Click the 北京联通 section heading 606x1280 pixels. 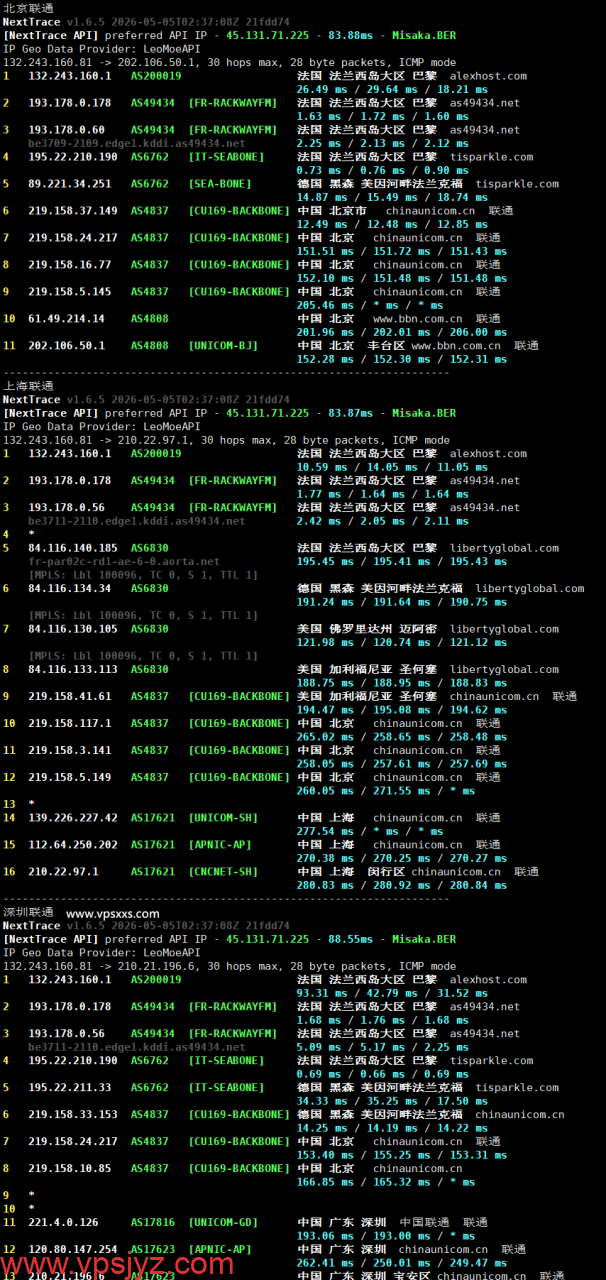tap(28, 8)
